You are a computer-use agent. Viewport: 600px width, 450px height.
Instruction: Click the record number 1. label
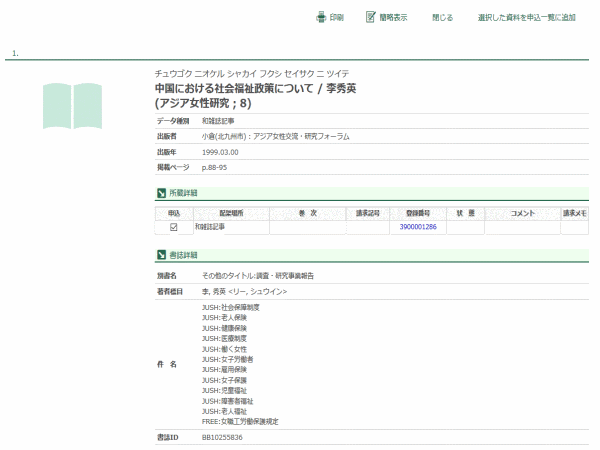(15, 54)
